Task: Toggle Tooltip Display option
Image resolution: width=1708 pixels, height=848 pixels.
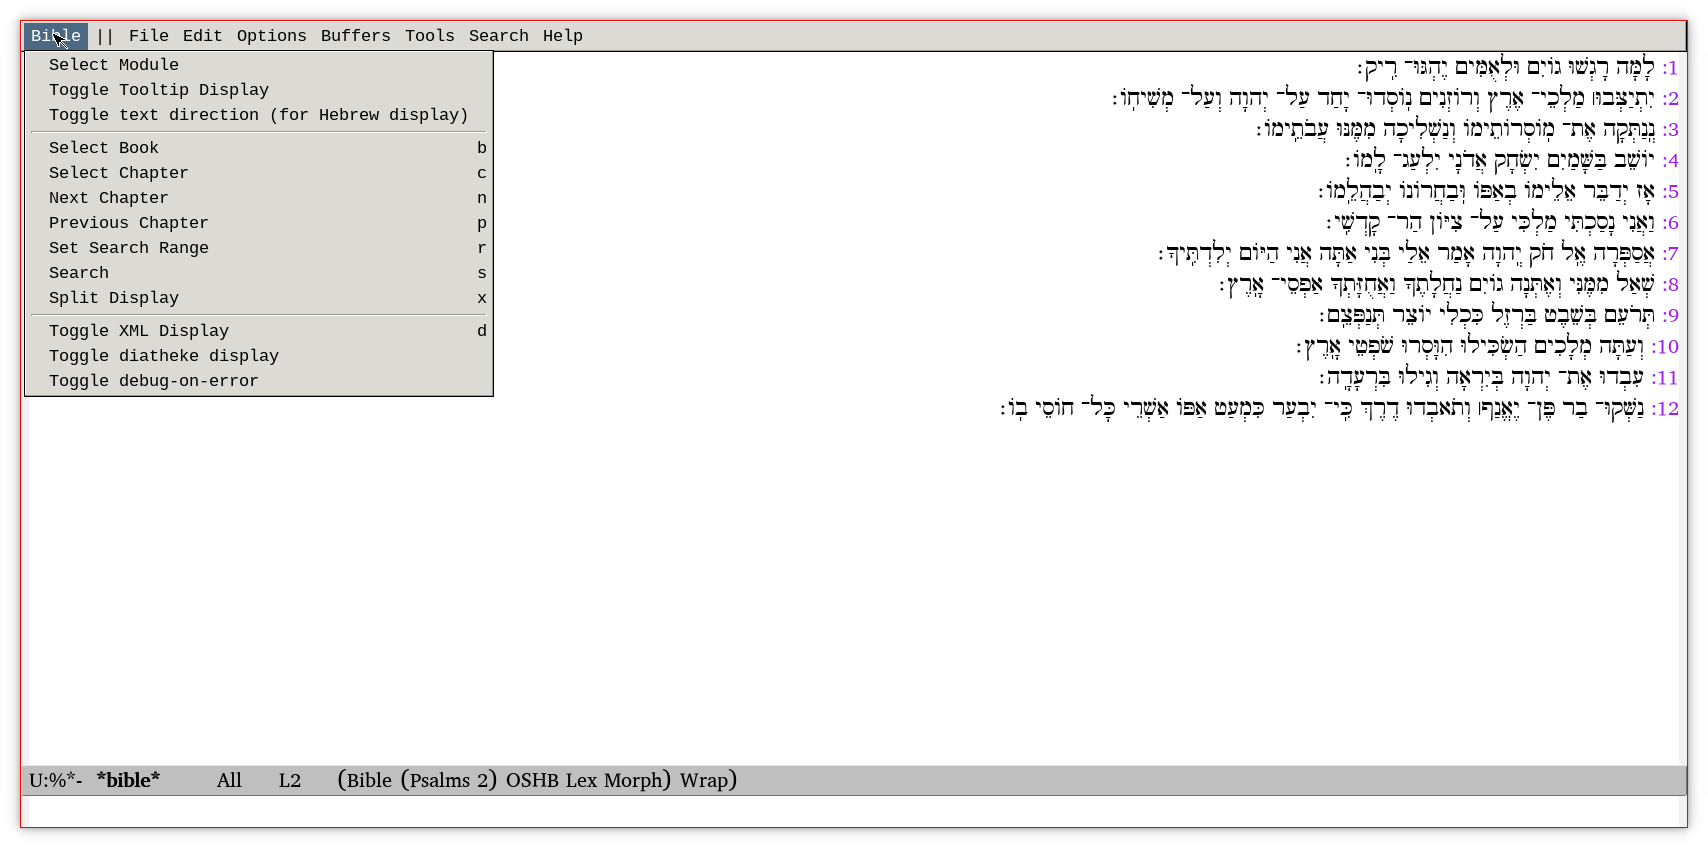Action: click(159, 90)
